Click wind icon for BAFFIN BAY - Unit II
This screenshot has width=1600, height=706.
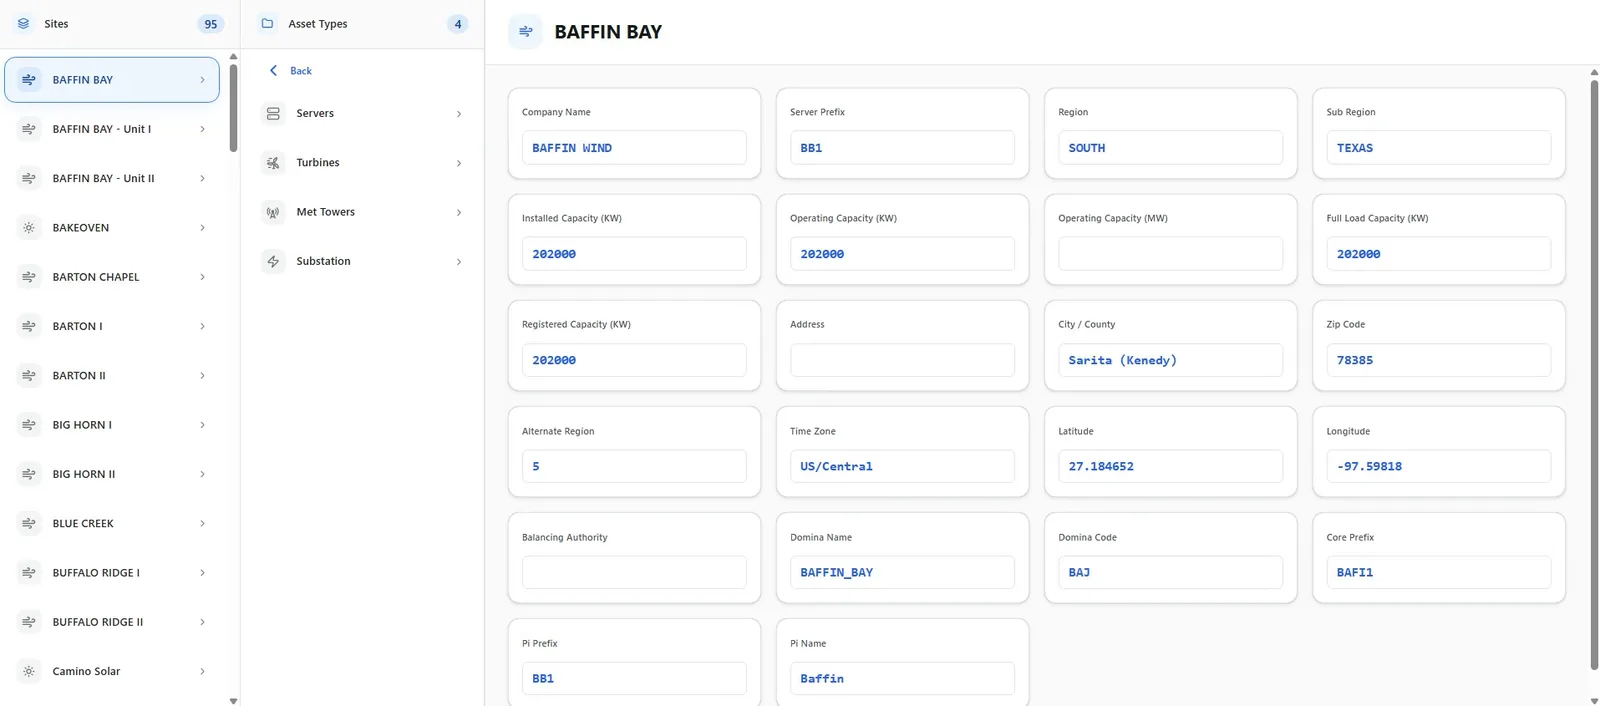click(x=29, y=178)
